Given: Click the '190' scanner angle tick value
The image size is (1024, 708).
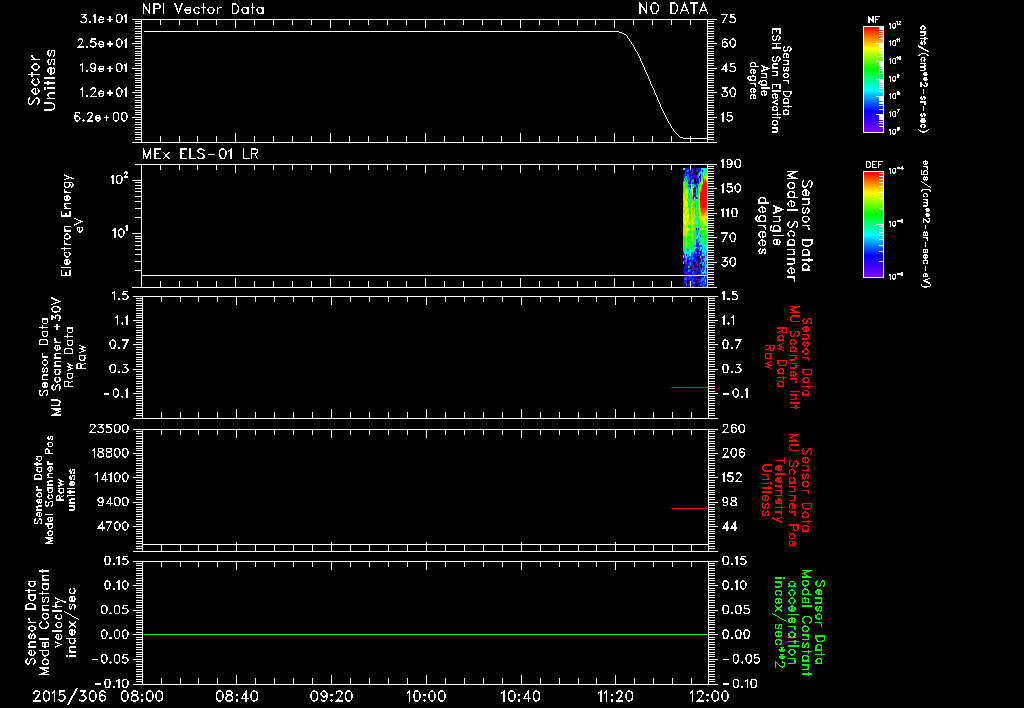Looking at the screenshot, I should [x=731, y=164].
